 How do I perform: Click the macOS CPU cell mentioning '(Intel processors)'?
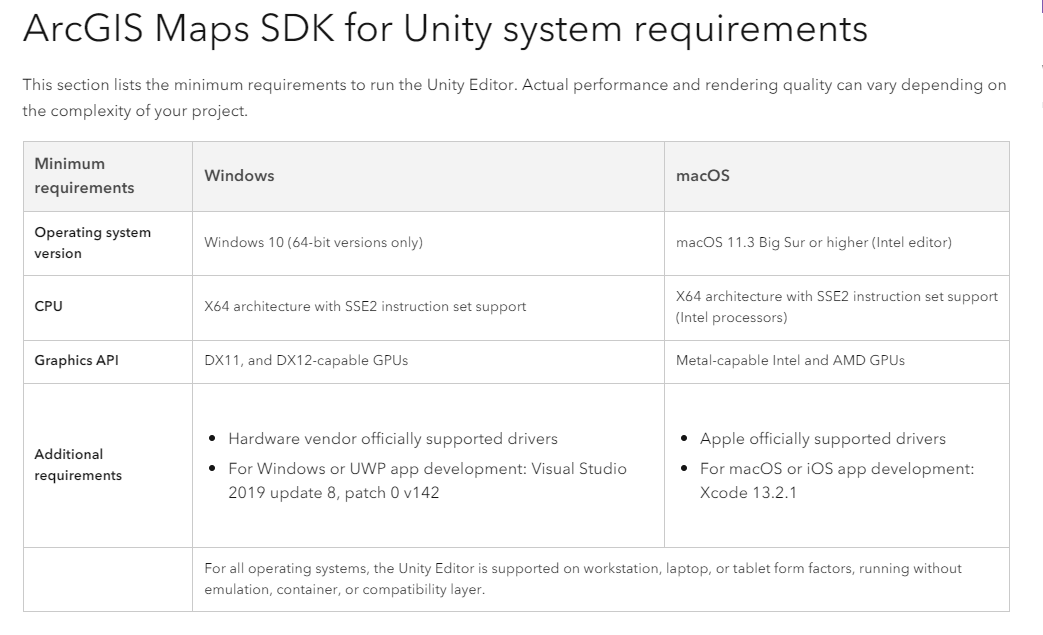coord(837,307)
